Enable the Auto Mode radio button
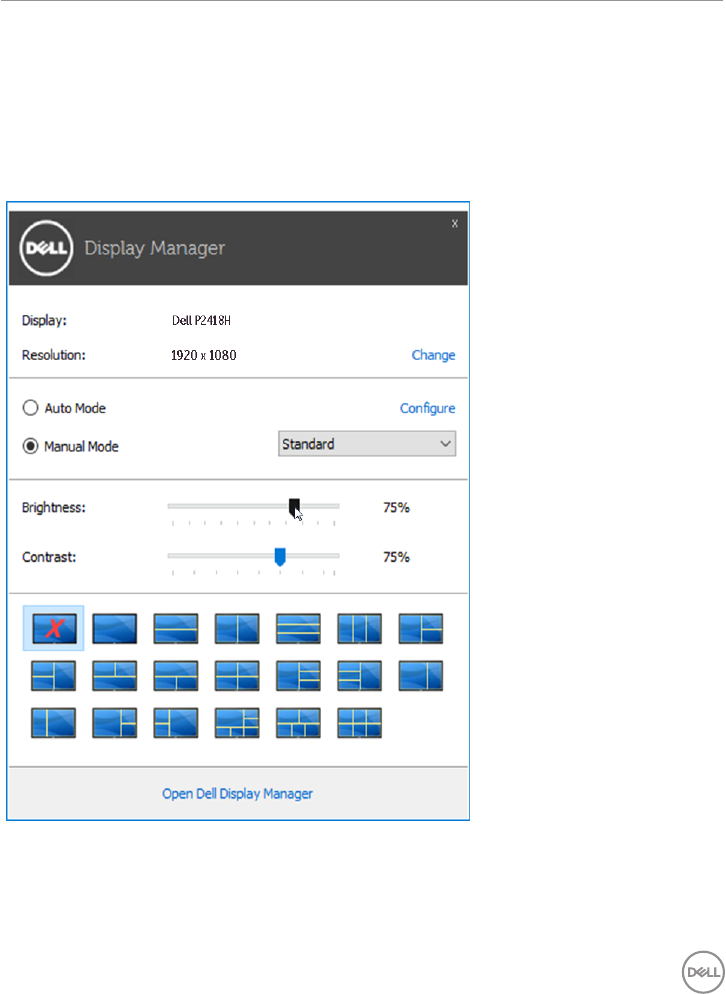 30,408
